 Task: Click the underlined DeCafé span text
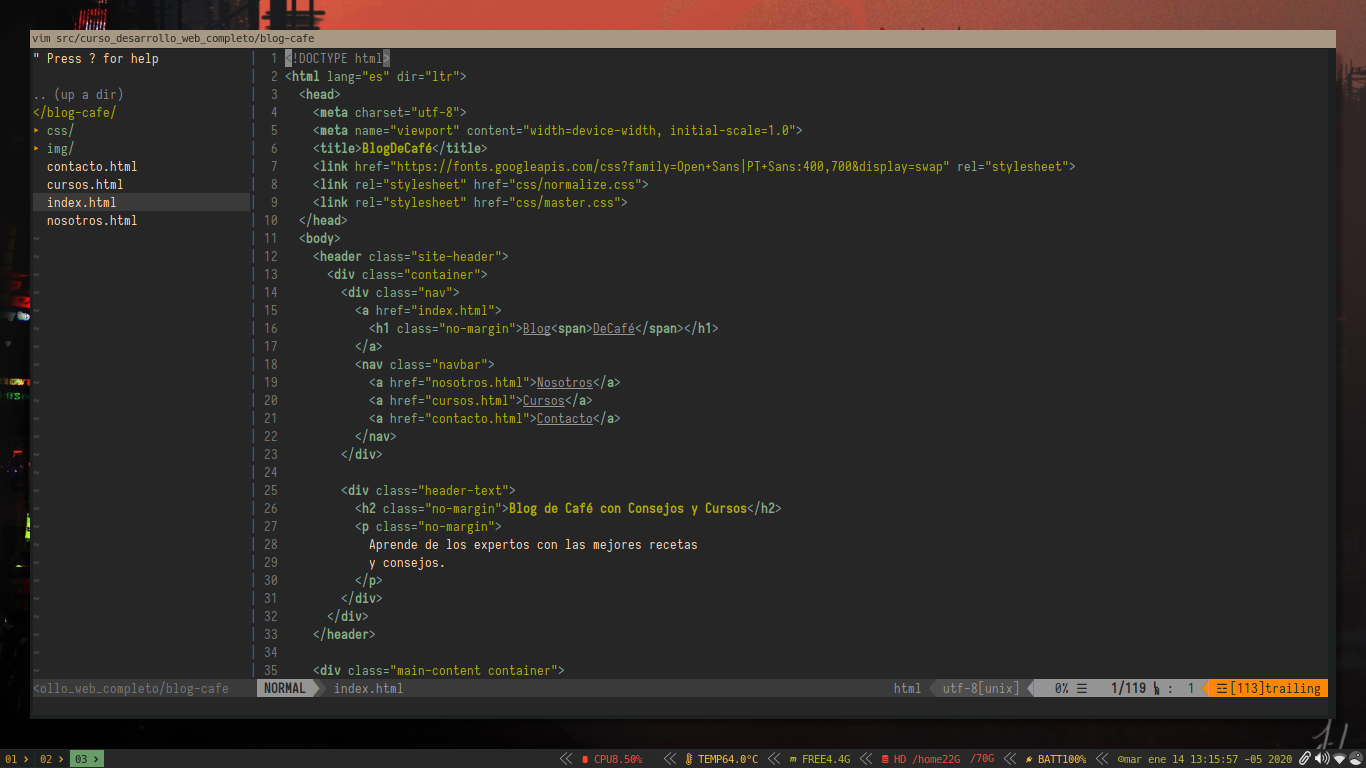pyautogui.click(x=614, y=328)
